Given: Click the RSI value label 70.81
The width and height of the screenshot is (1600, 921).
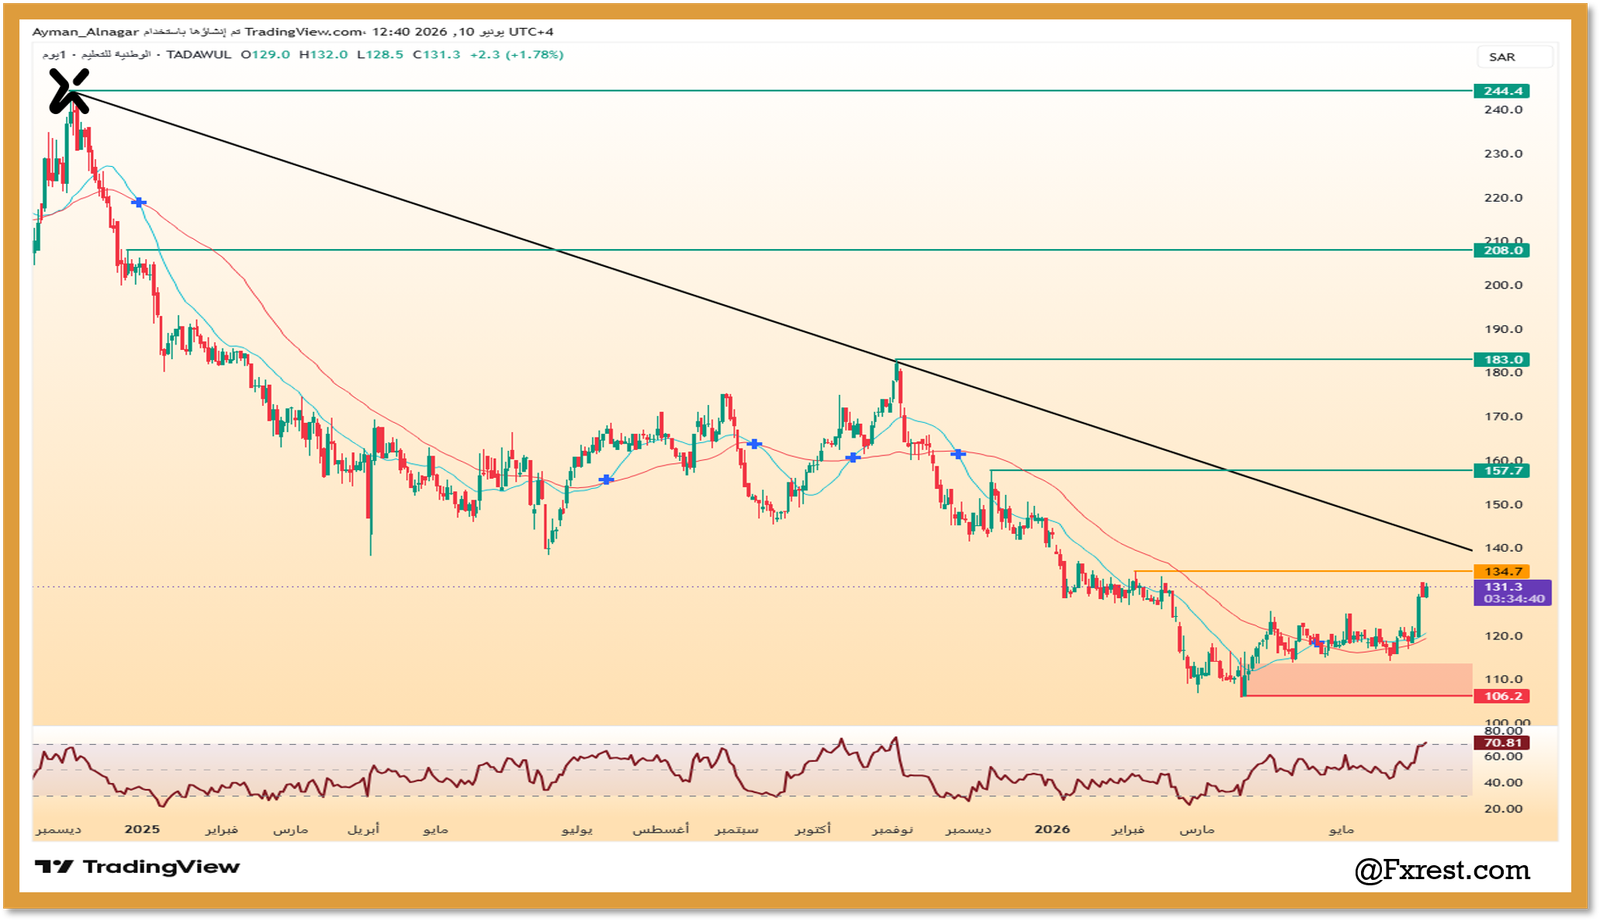Looking at the screenshot, I should tap(1502, 743).
